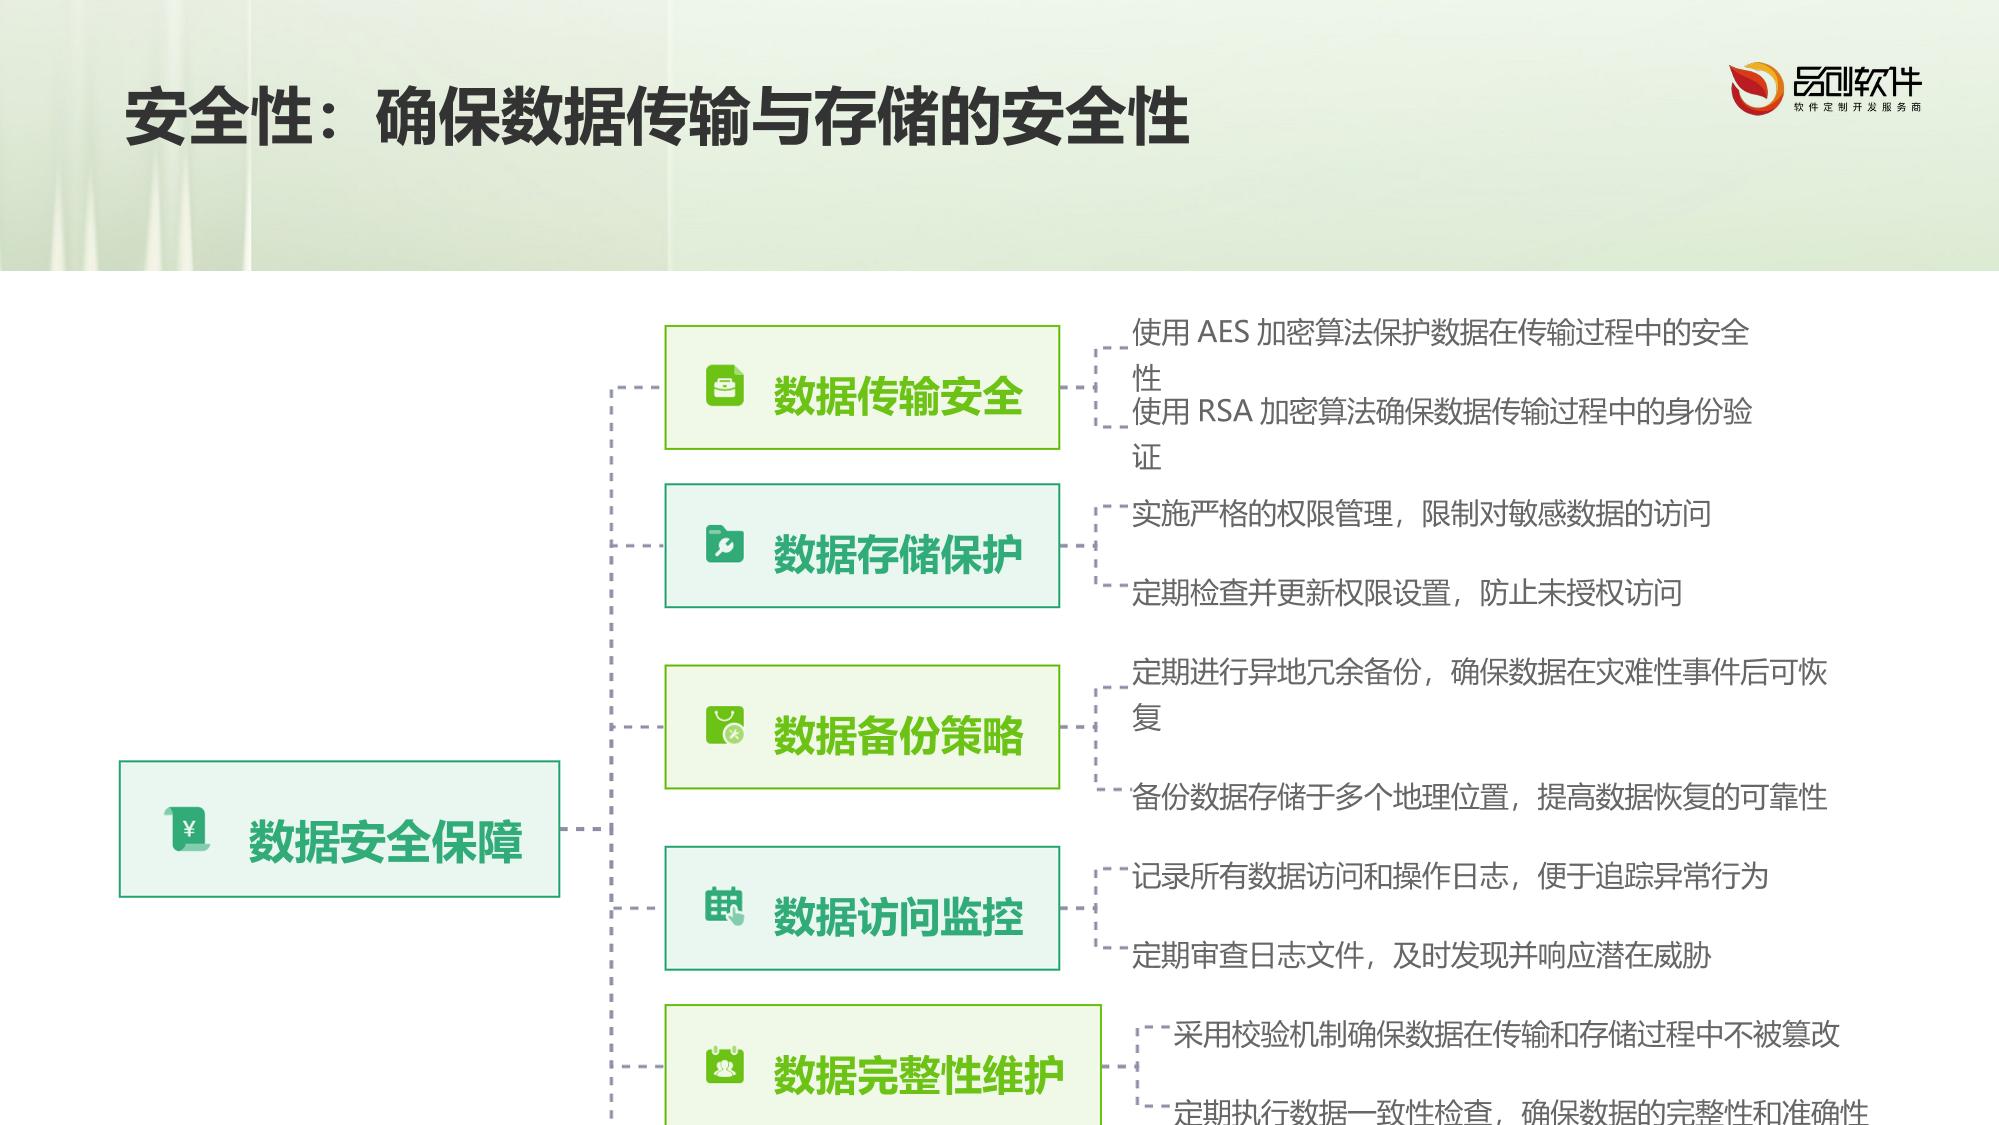
Task: Select the 数据安全保障 root node
Action: tap(339, 829)
